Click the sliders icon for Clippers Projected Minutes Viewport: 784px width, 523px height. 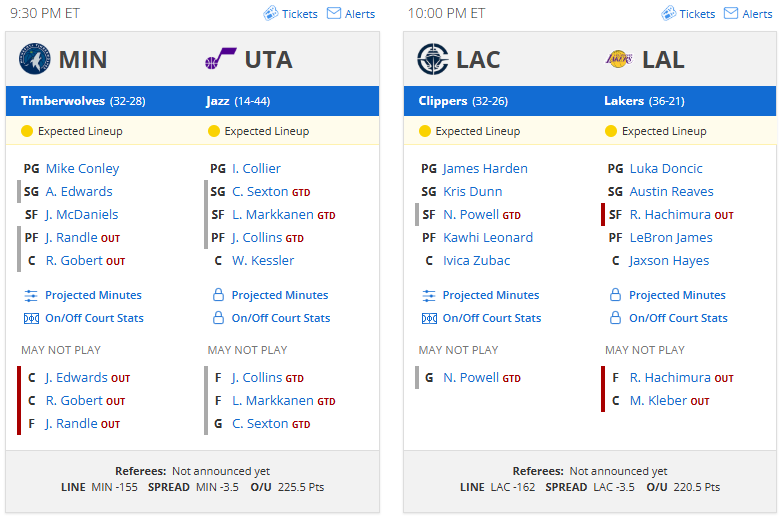[428, 296]
